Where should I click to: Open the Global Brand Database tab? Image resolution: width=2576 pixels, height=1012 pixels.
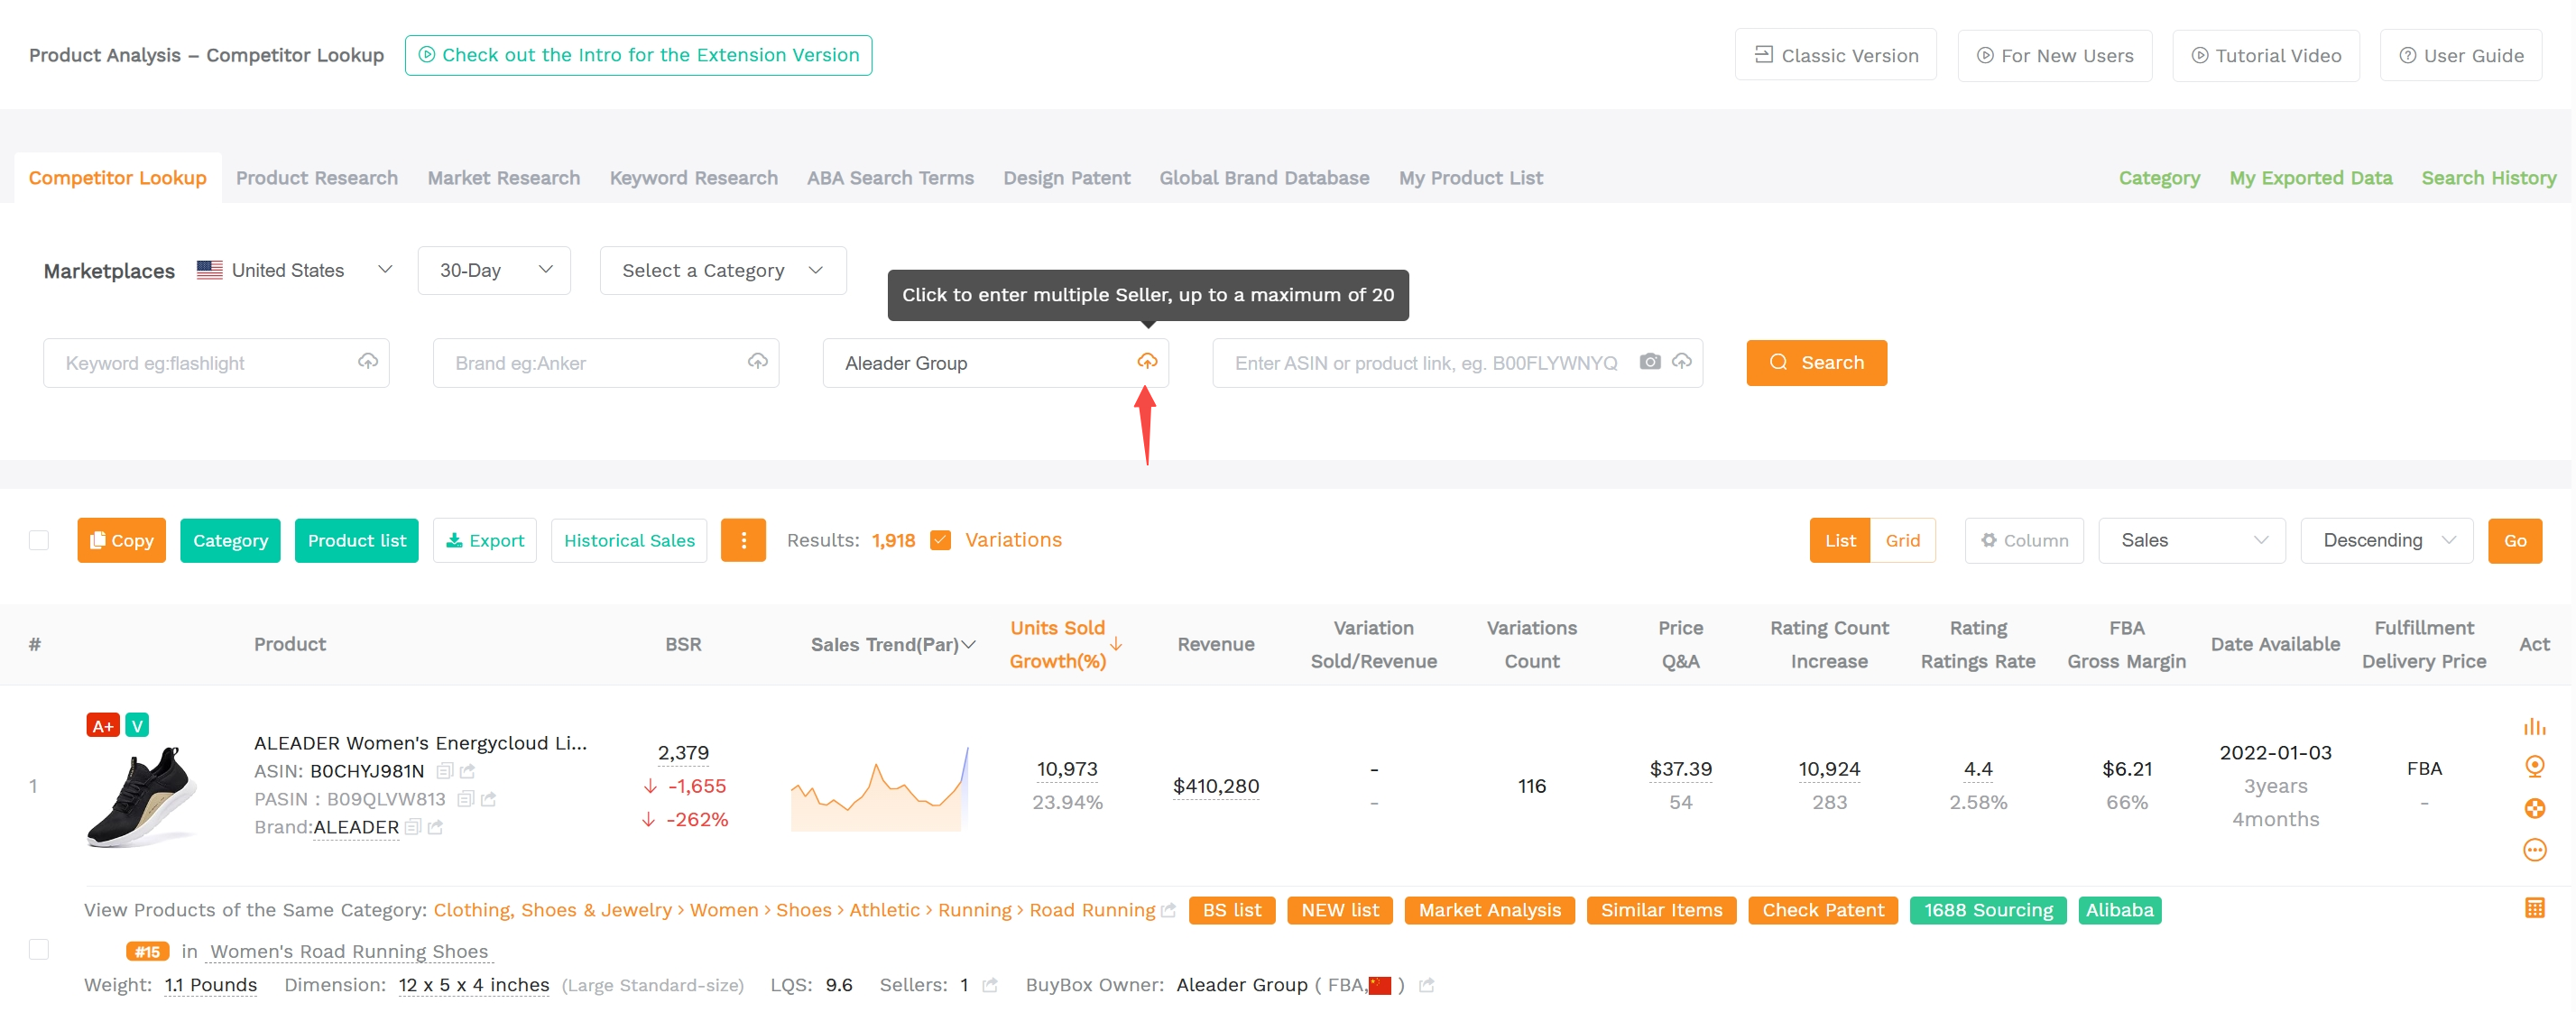[1264, 178]
